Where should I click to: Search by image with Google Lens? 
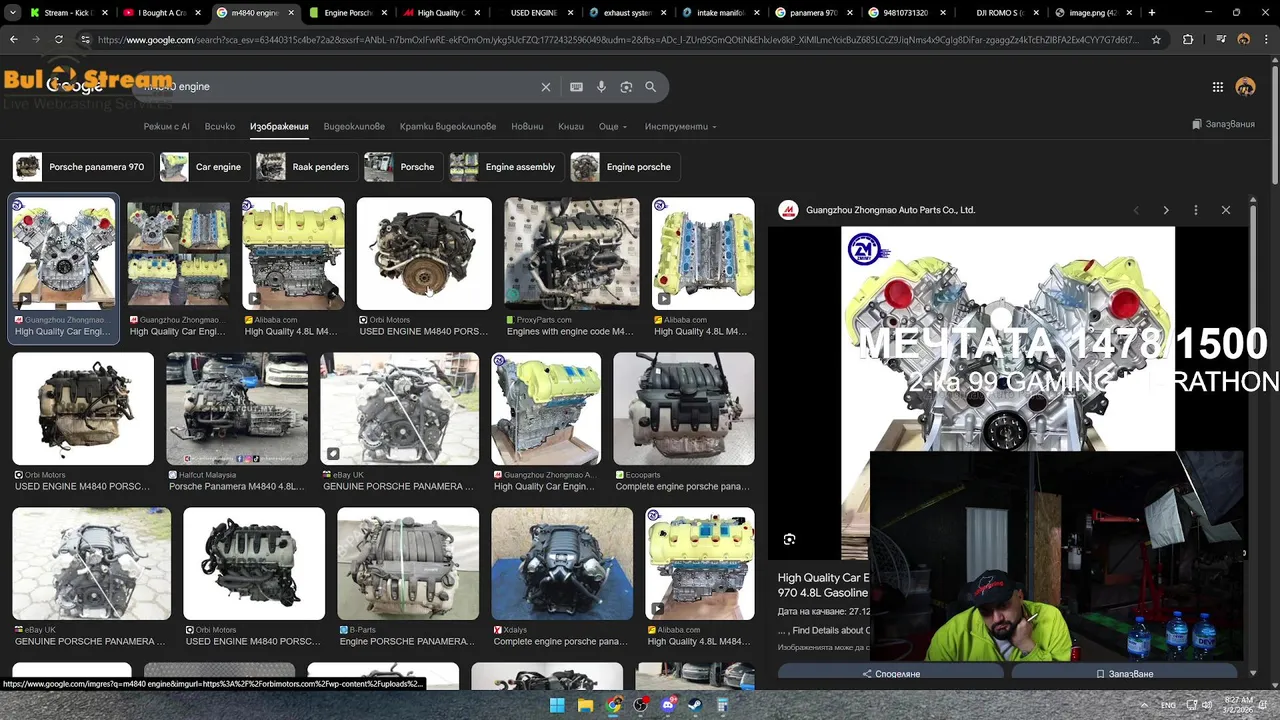point(626,87)
